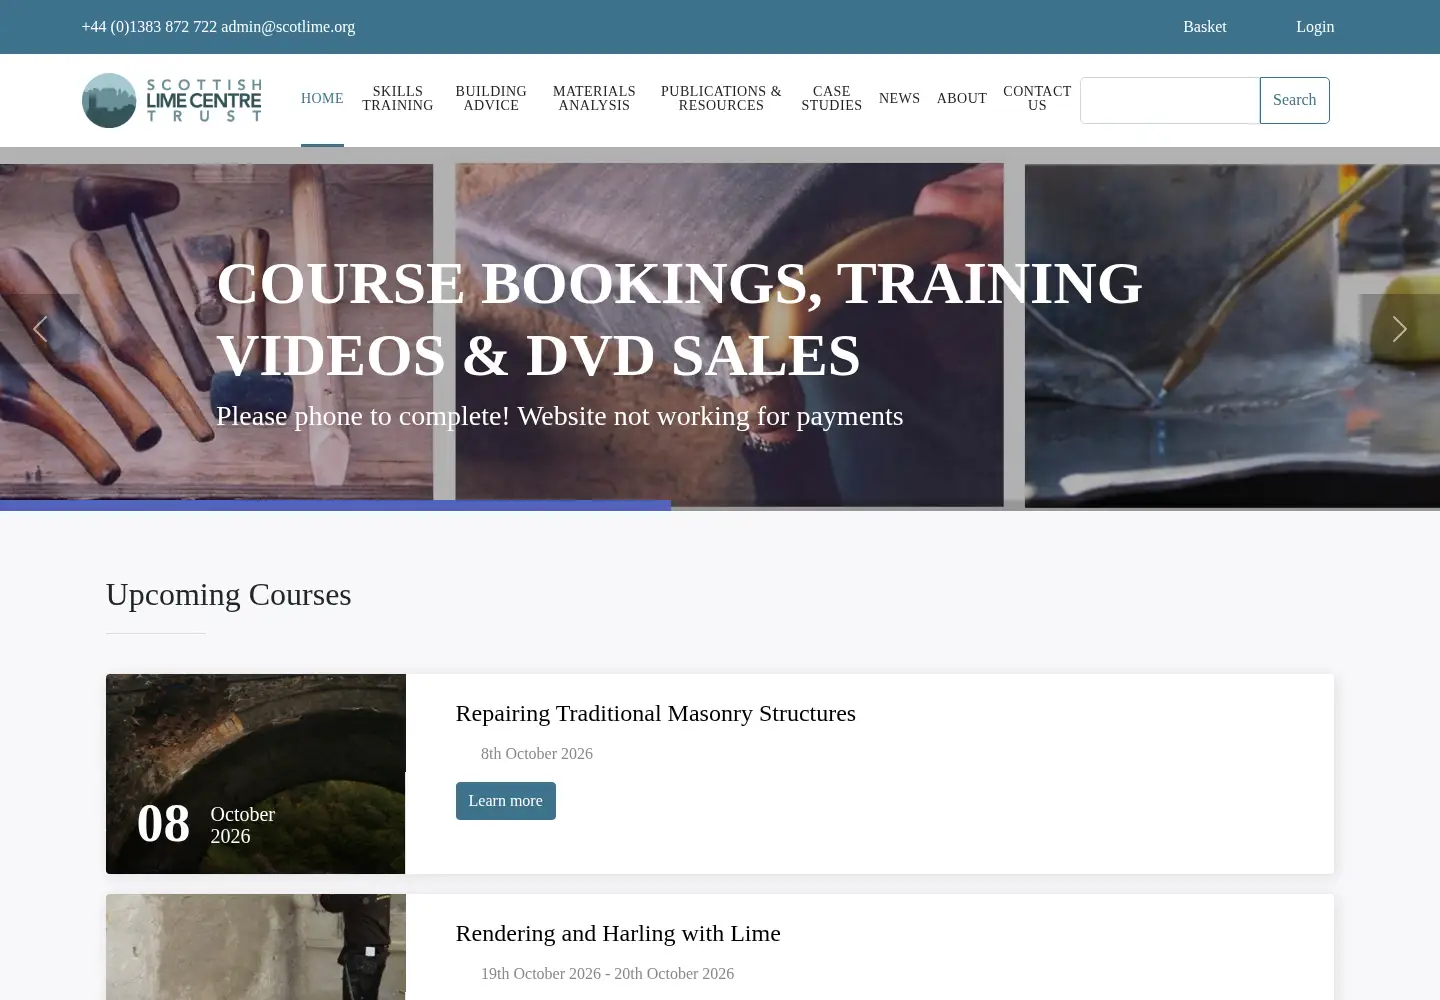Click the Scottish Lime Centre Trust logo
The image size is (1440, 1000).
tap(172, 100)
